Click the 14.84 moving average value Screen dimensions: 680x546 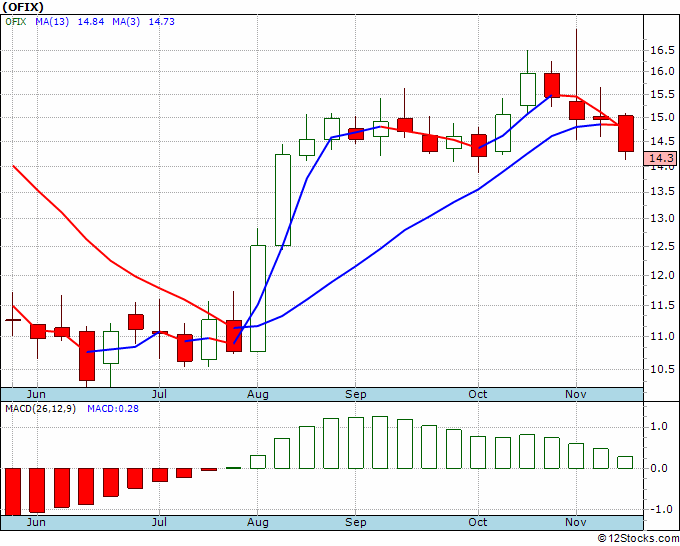[91, 21]
